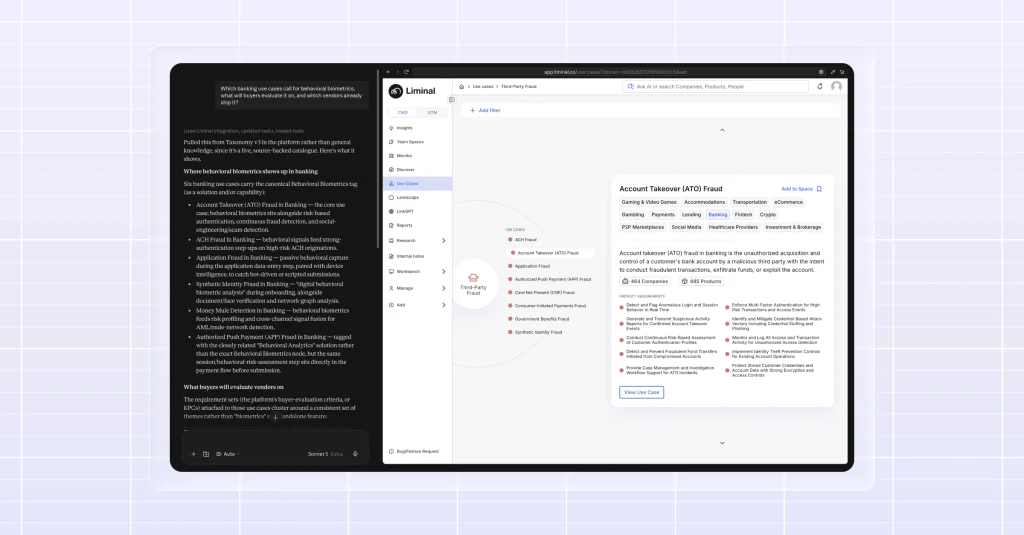Open the Auto mode dropdown in chat

coord(228,454)
